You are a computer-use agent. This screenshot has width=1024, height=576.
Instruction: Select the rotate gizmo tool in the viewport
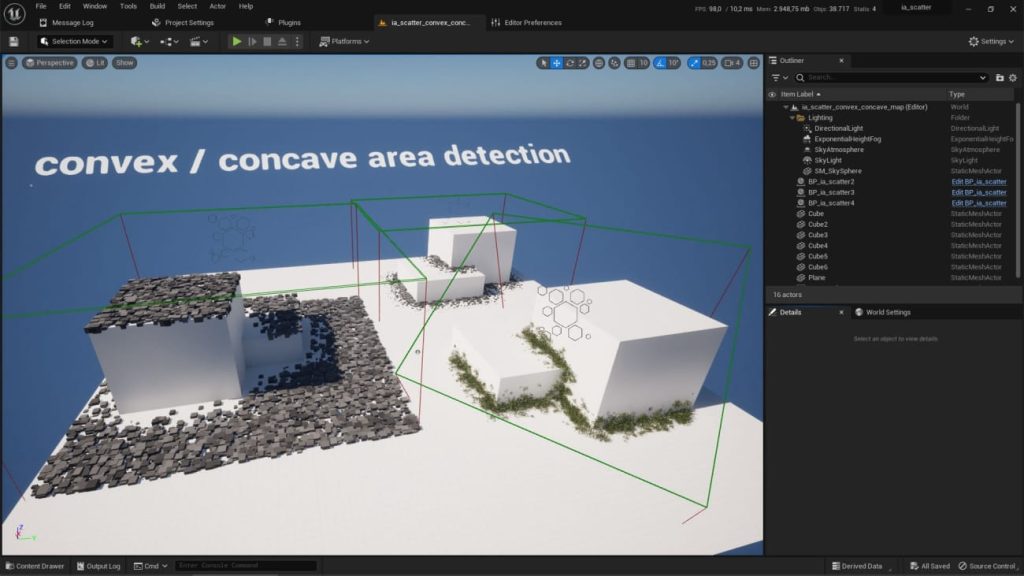point(570,63)
